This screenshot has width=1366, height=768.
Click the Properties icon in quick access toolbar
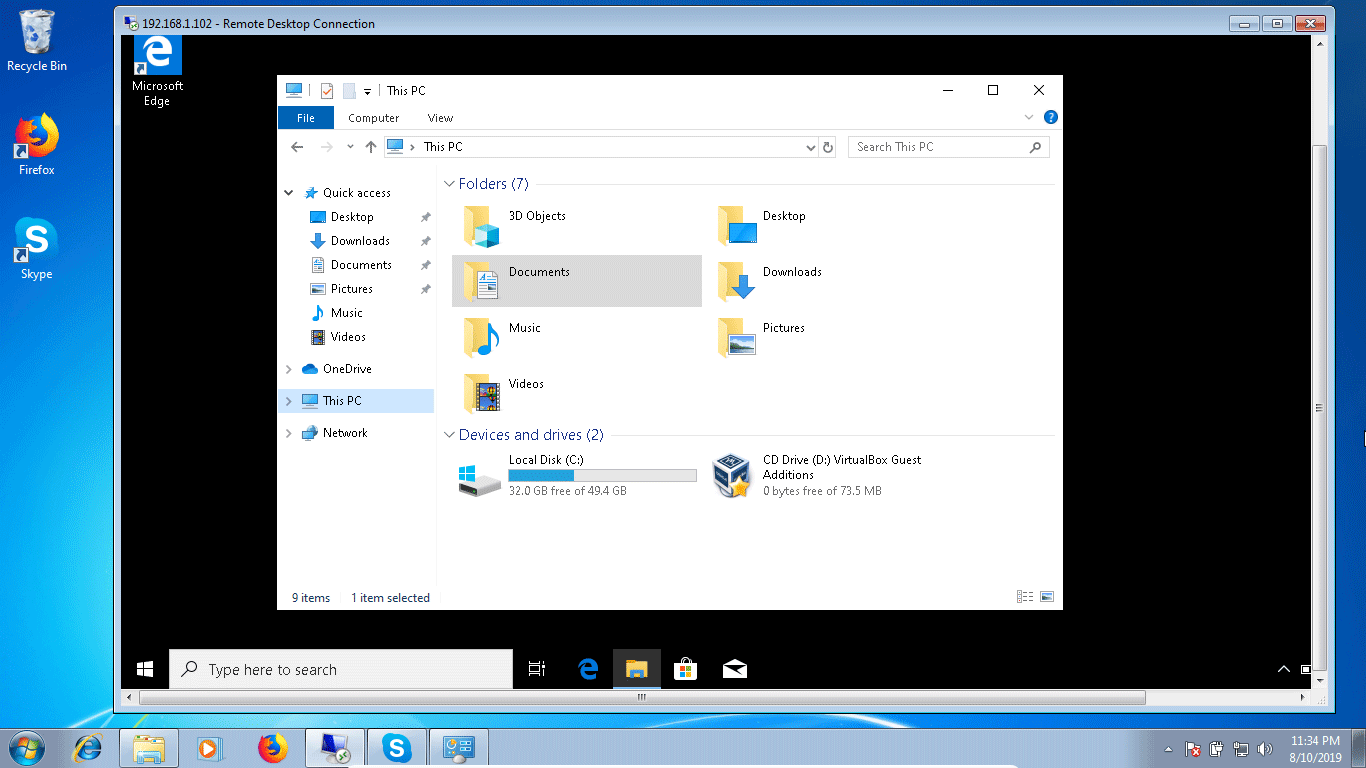click(327, 91)
